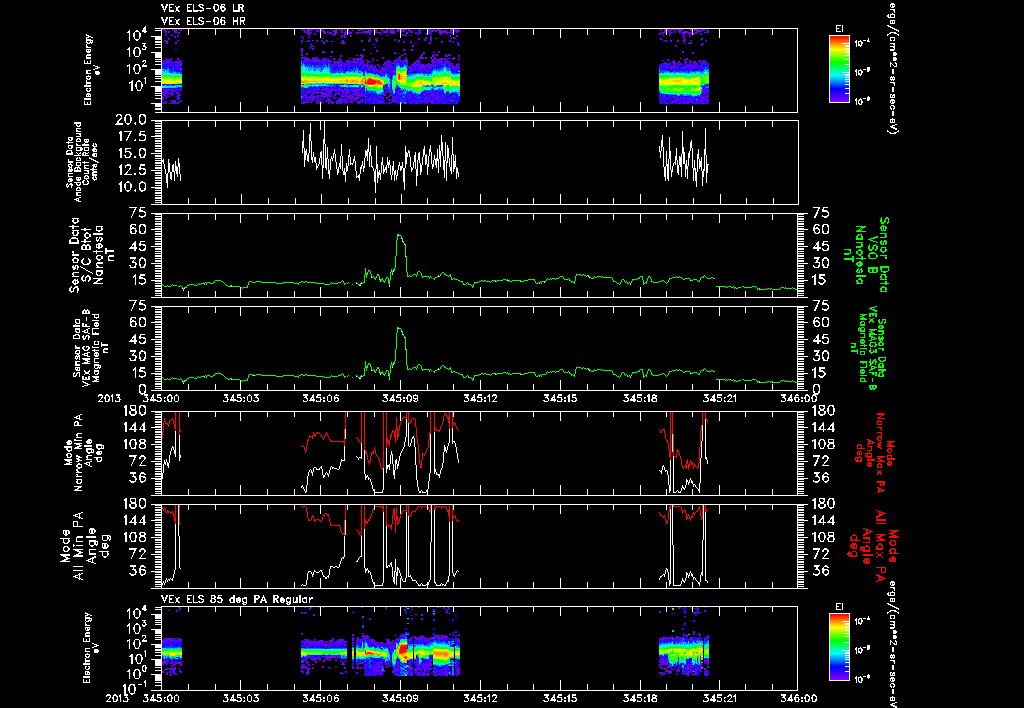1024x708 pixels.
Task: Click '345:06' on the middle time axis
Action: point(320,398)
